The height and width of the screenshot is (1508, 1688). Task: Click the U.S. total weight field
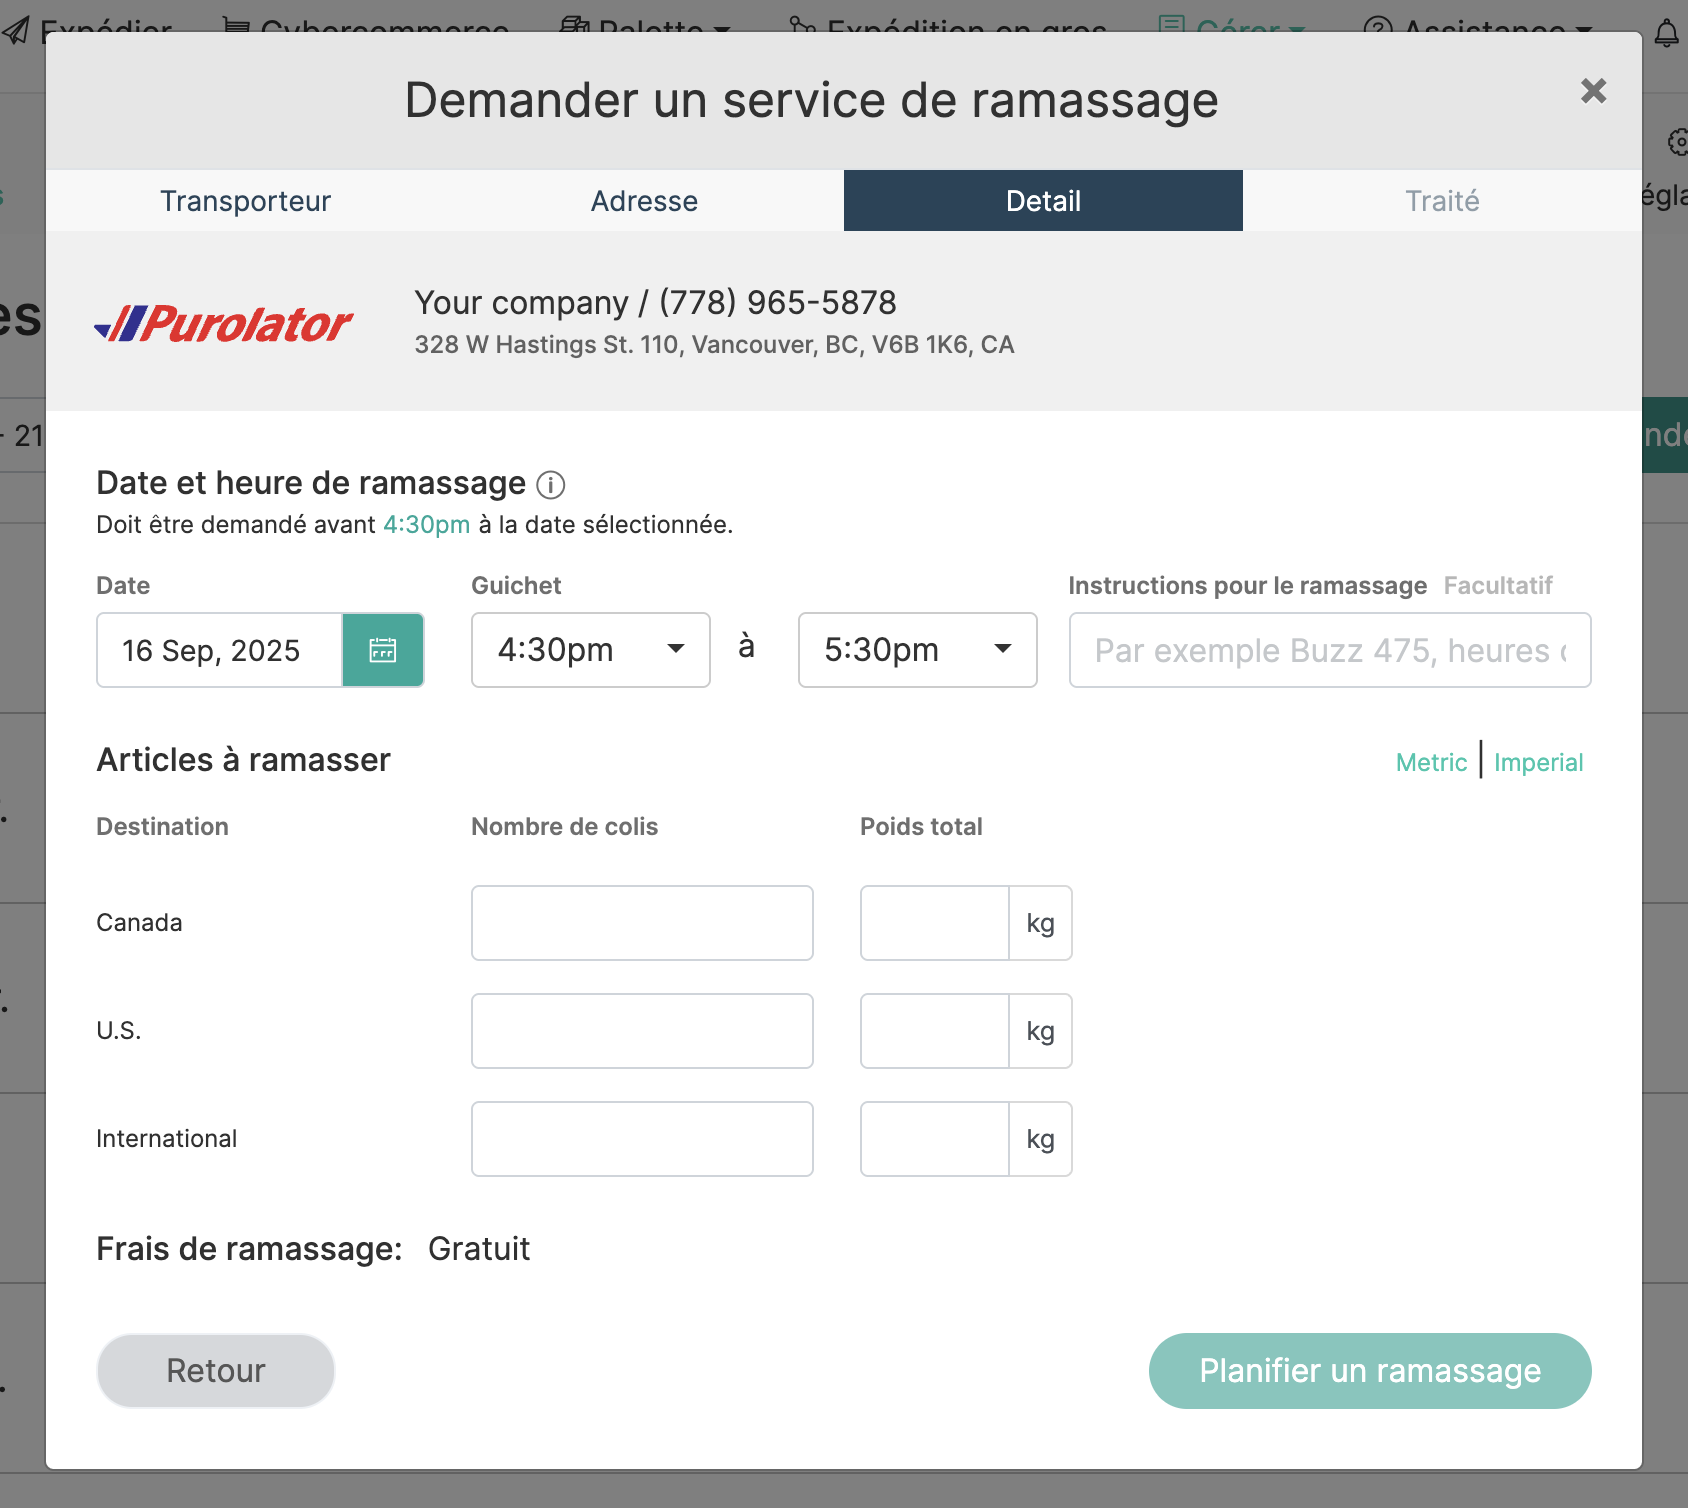[934, 1031]
